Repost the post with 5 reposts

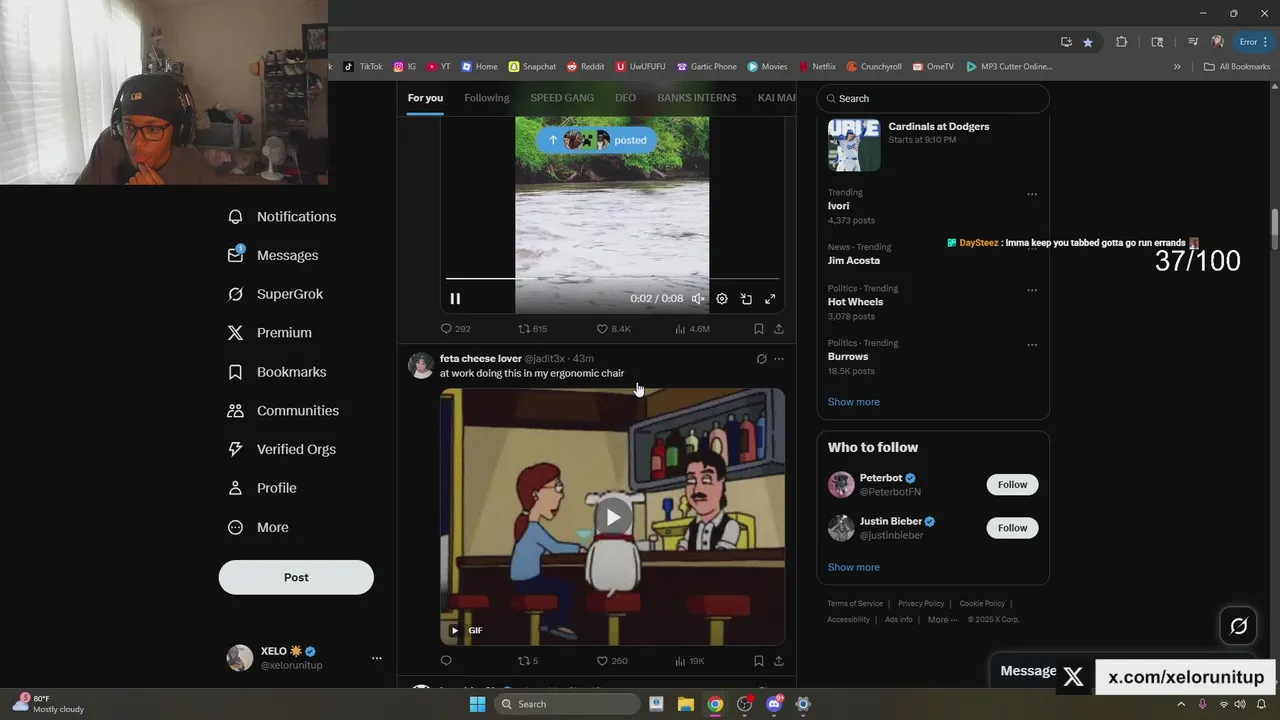tap(528, 660)
